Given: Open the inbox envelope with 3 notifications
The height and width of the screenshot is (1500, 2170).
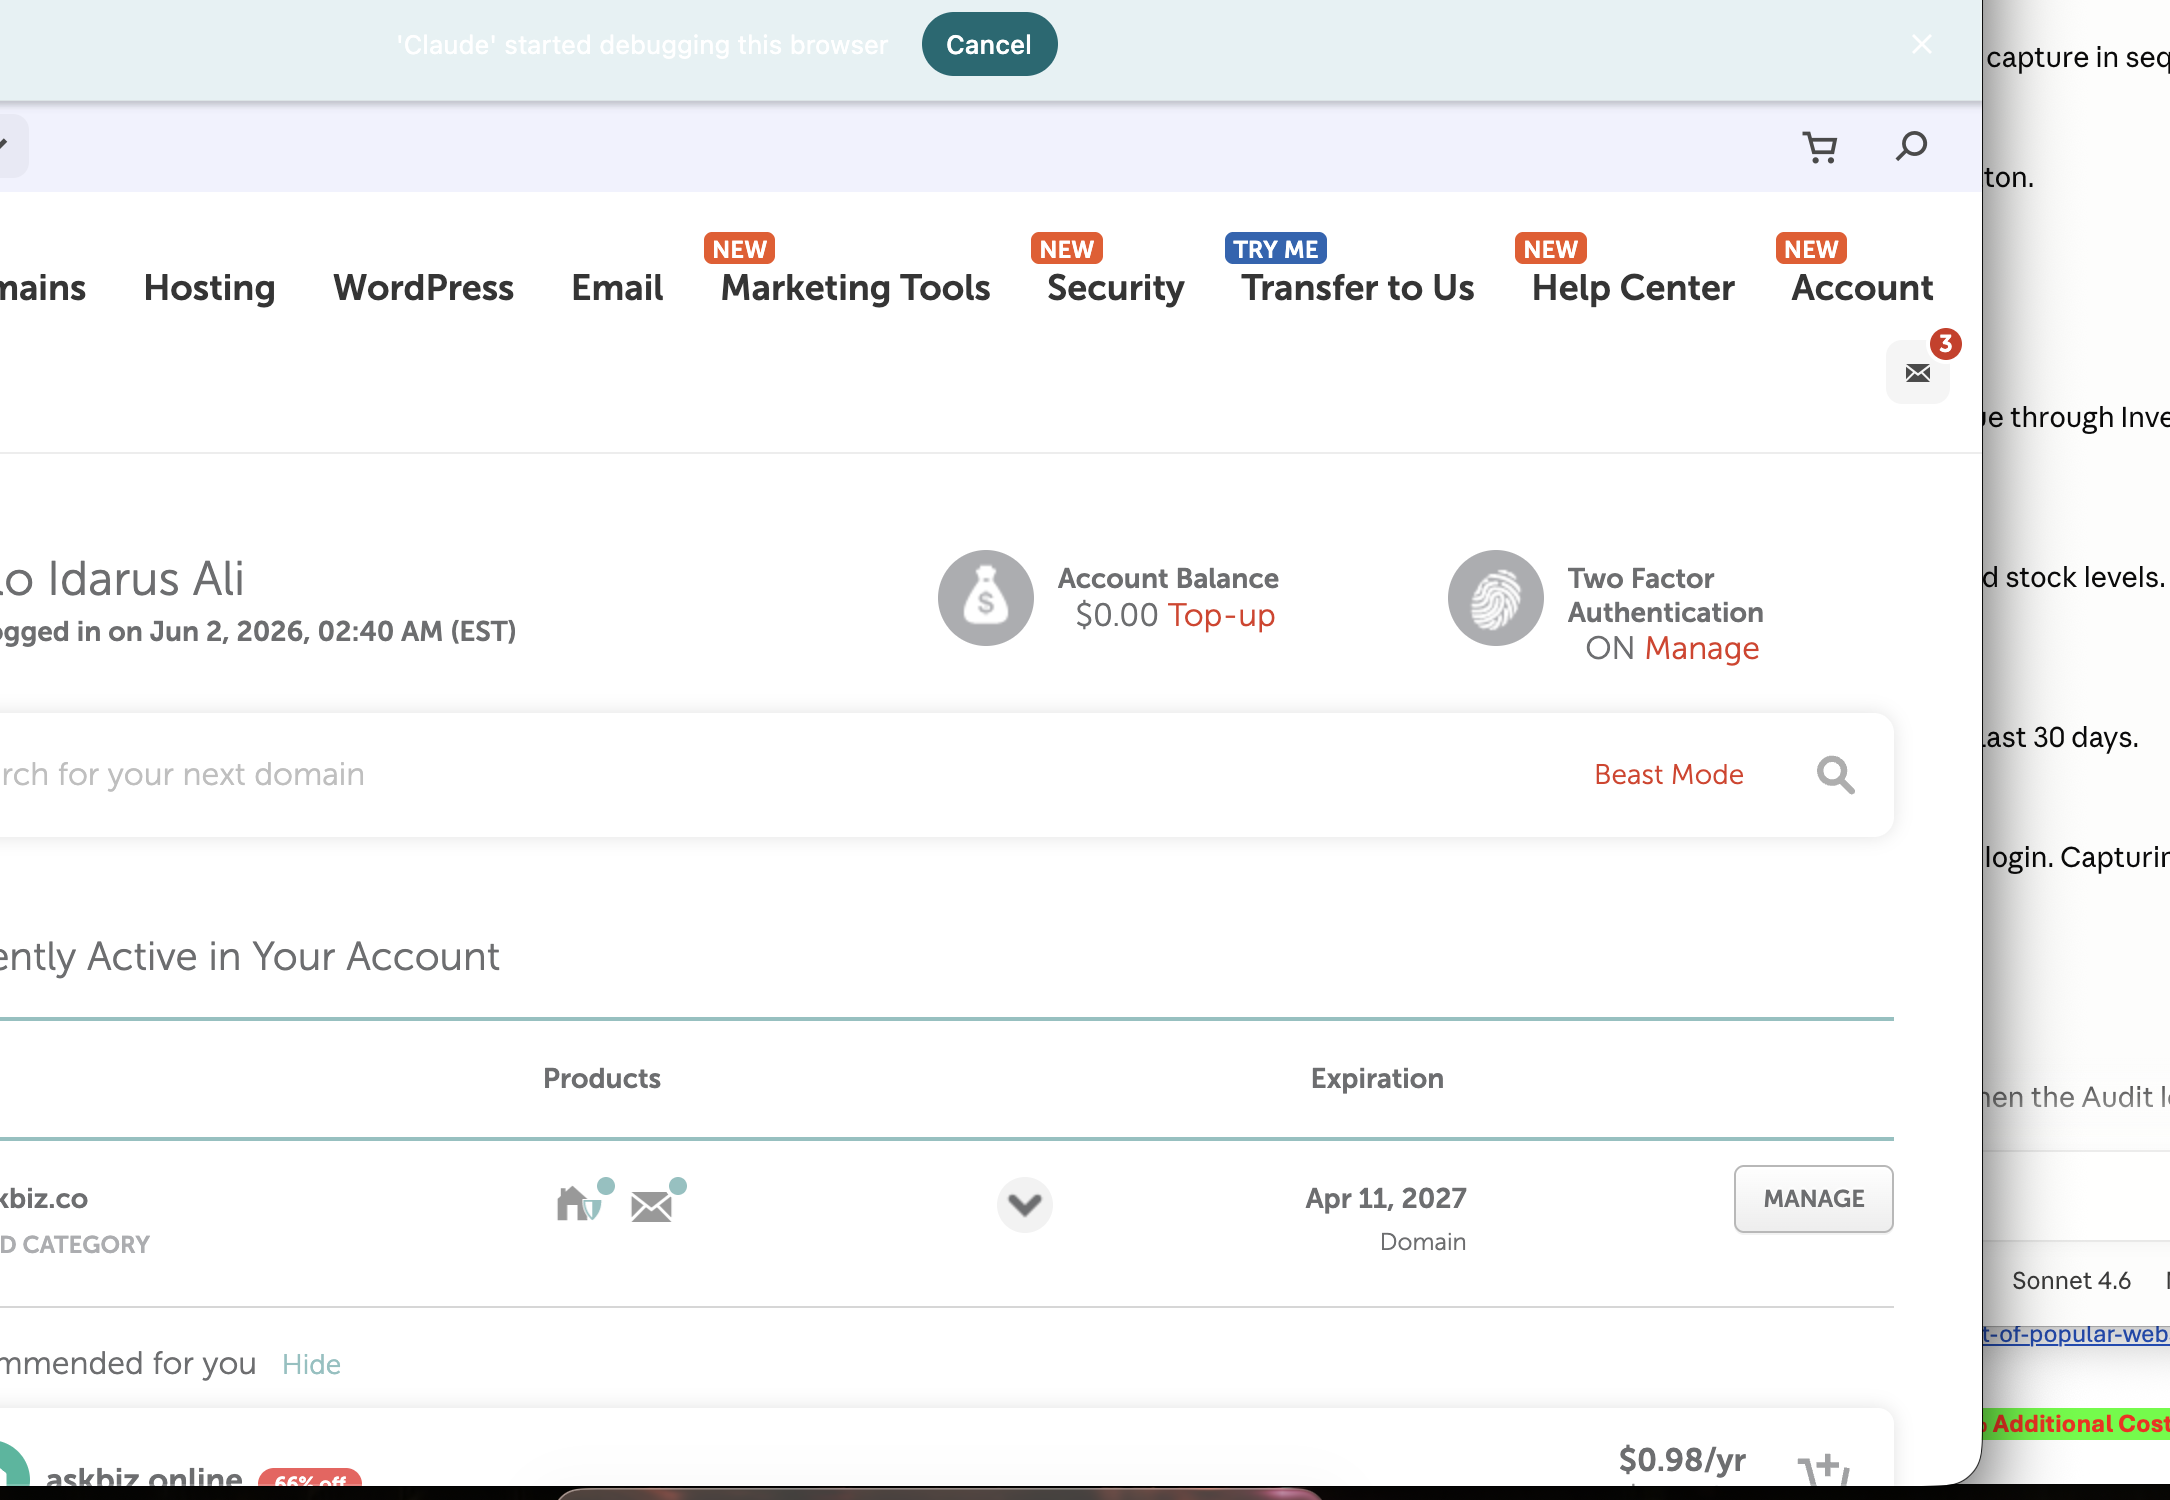Looking at the screenshot, I should pos(1918,373).
